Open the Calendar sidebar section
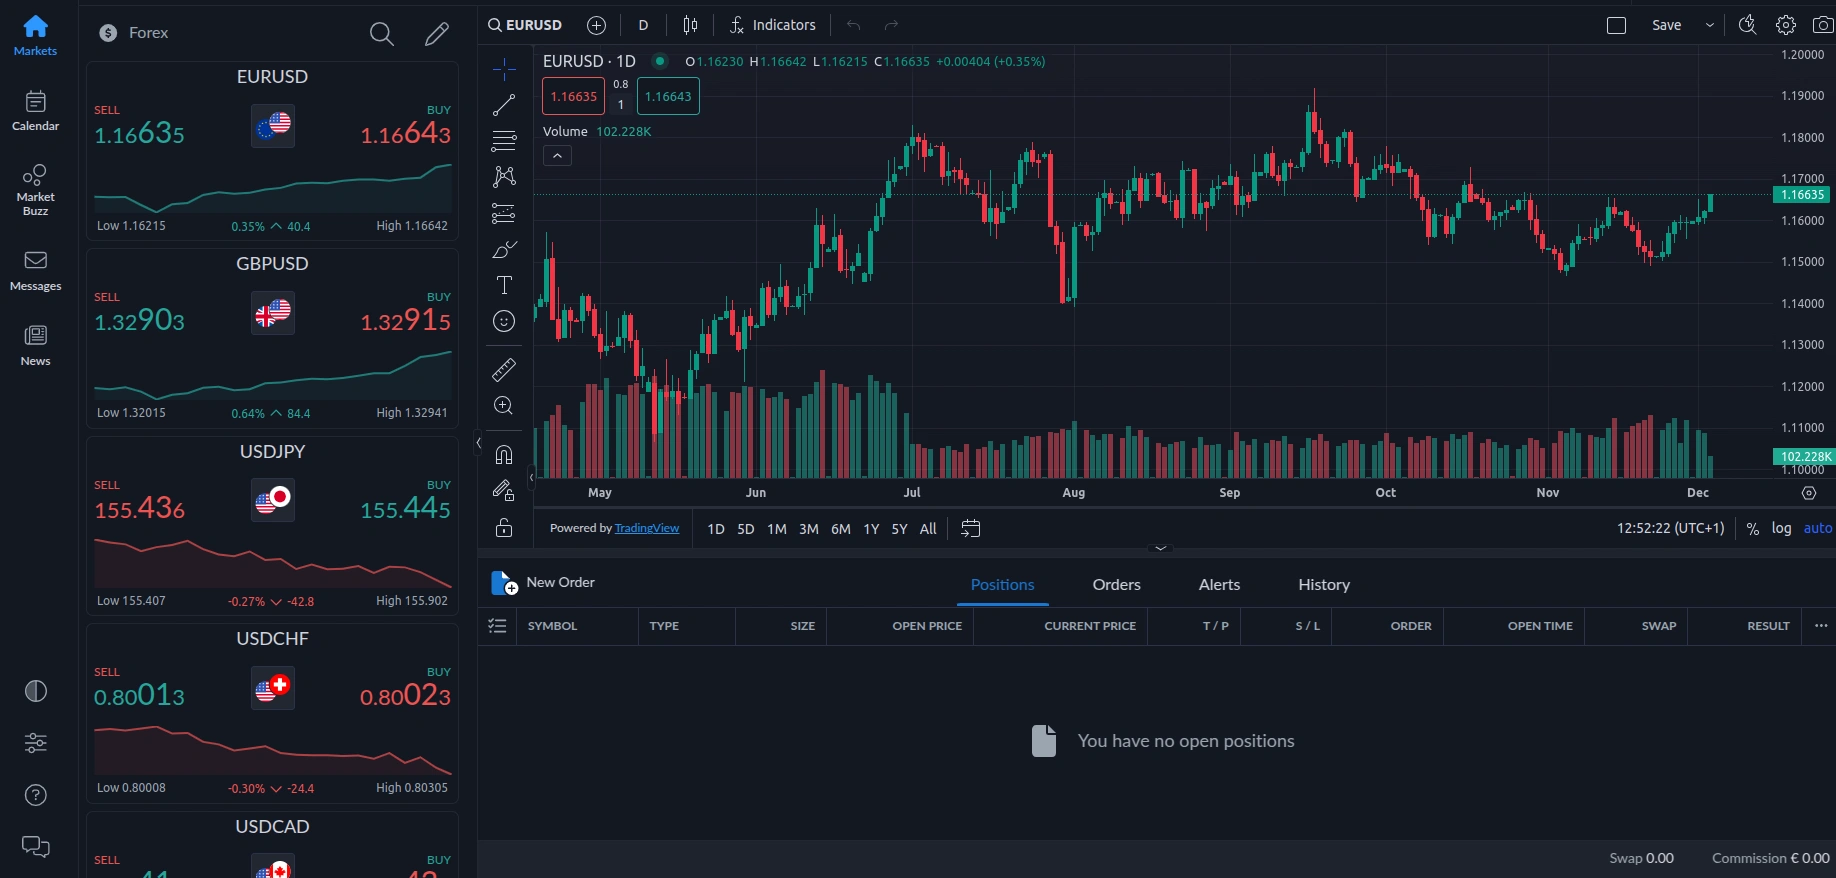Viewport: 1836px width, 878px height. 35,111
